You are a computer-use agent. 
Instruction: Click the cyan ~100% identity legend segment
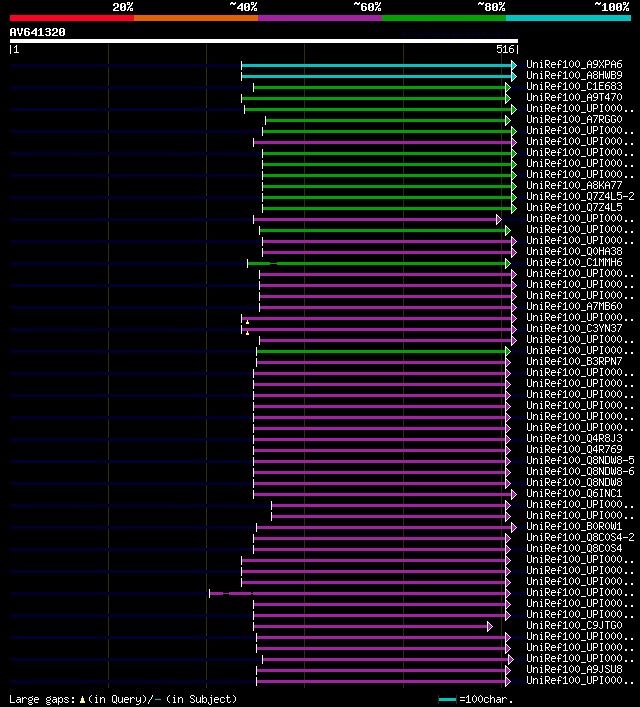pos(568,18)
